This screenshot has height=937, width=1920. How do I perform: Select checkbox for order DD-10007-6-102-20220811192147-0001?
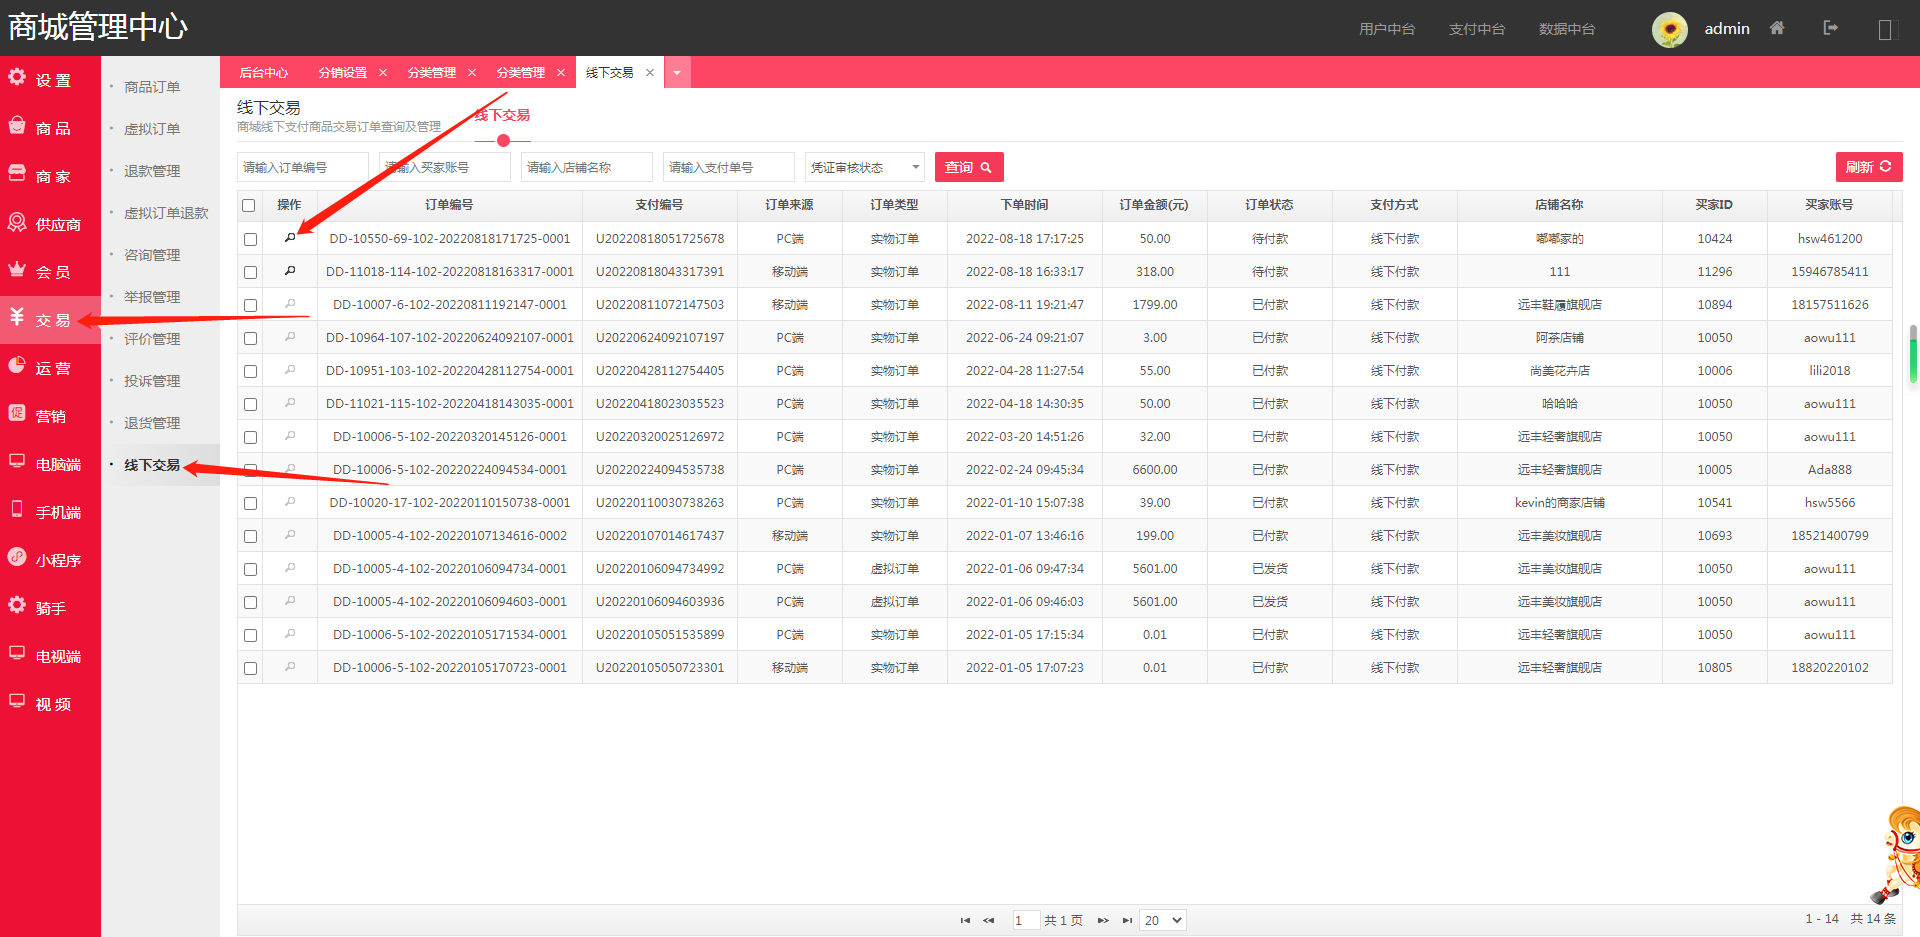pyautogui.click(x=250, y=306)
